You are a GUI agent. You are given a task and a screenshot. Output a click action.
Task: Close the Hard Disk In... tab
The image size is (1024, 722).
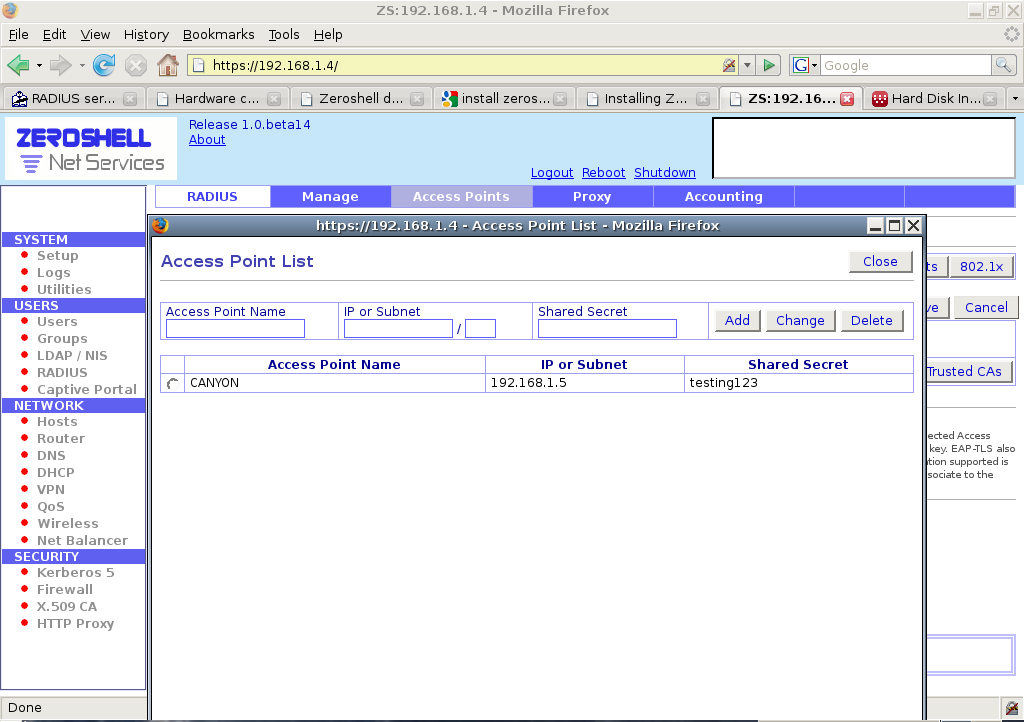click(x=990, y=99)
